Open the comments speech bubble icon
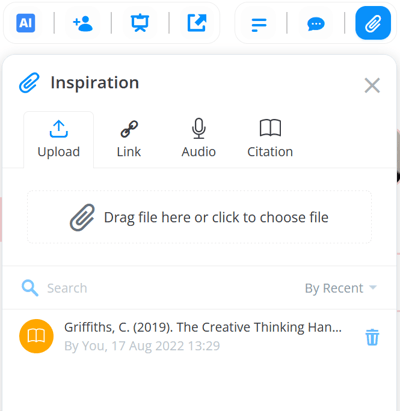 tap(316, 24)
